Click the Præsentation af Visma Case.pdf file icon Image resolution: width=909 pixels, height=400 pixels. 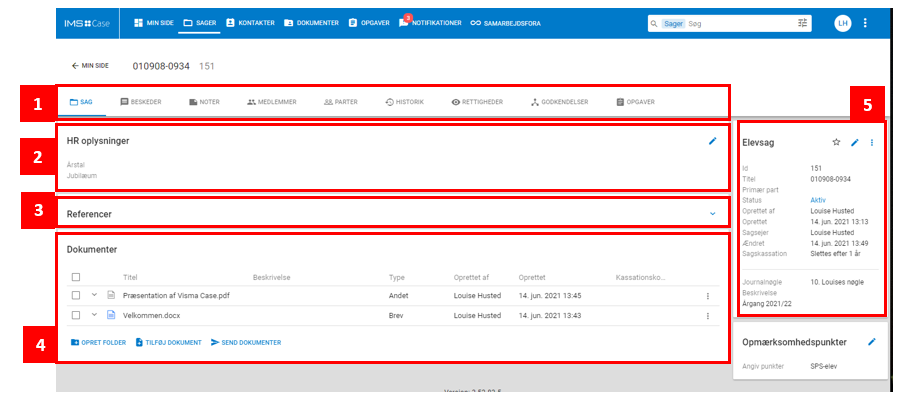(111, 296)
